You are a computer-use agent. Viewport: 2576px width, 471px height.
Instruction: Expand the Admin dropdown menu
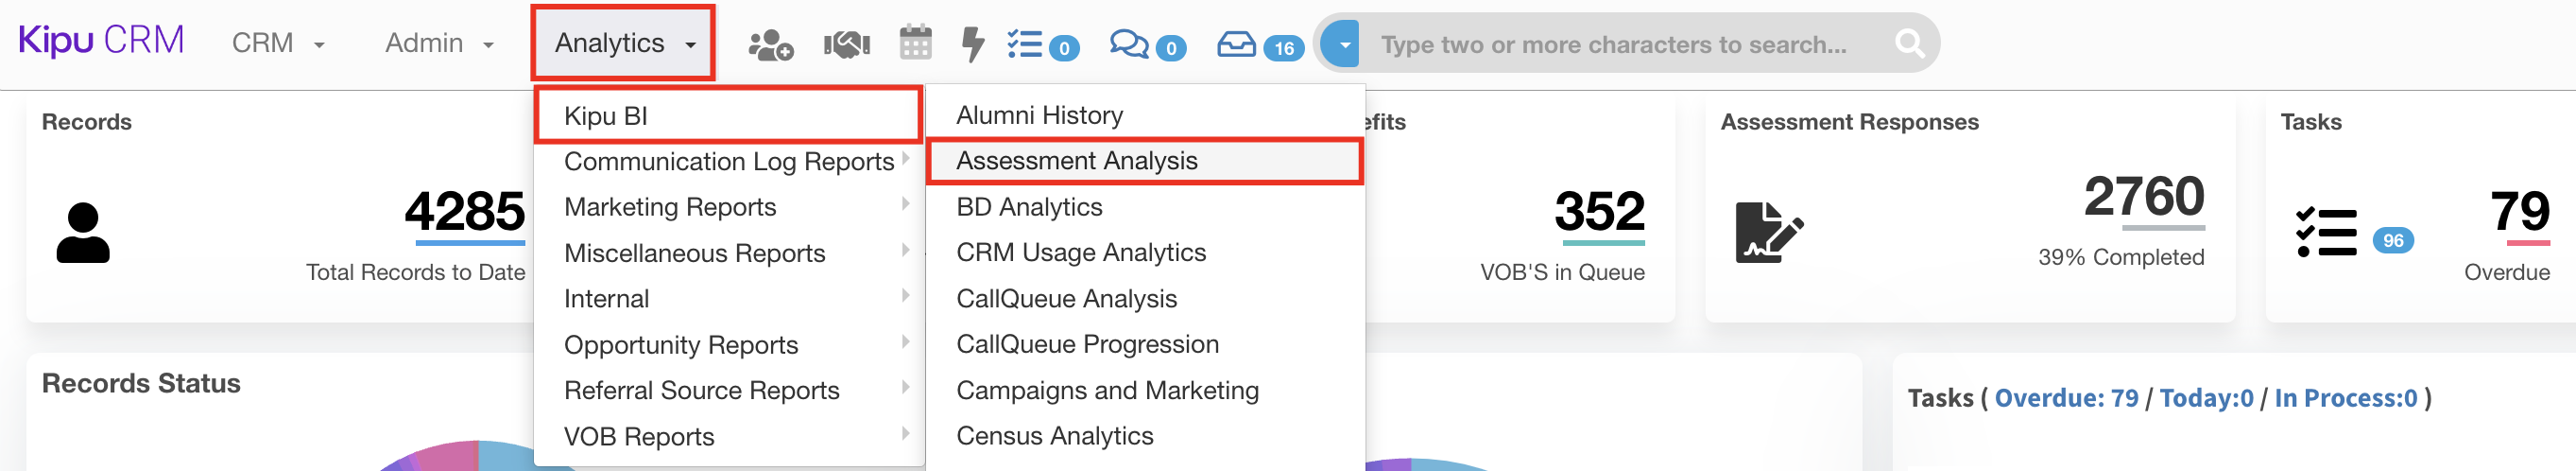tap(439, 43)
